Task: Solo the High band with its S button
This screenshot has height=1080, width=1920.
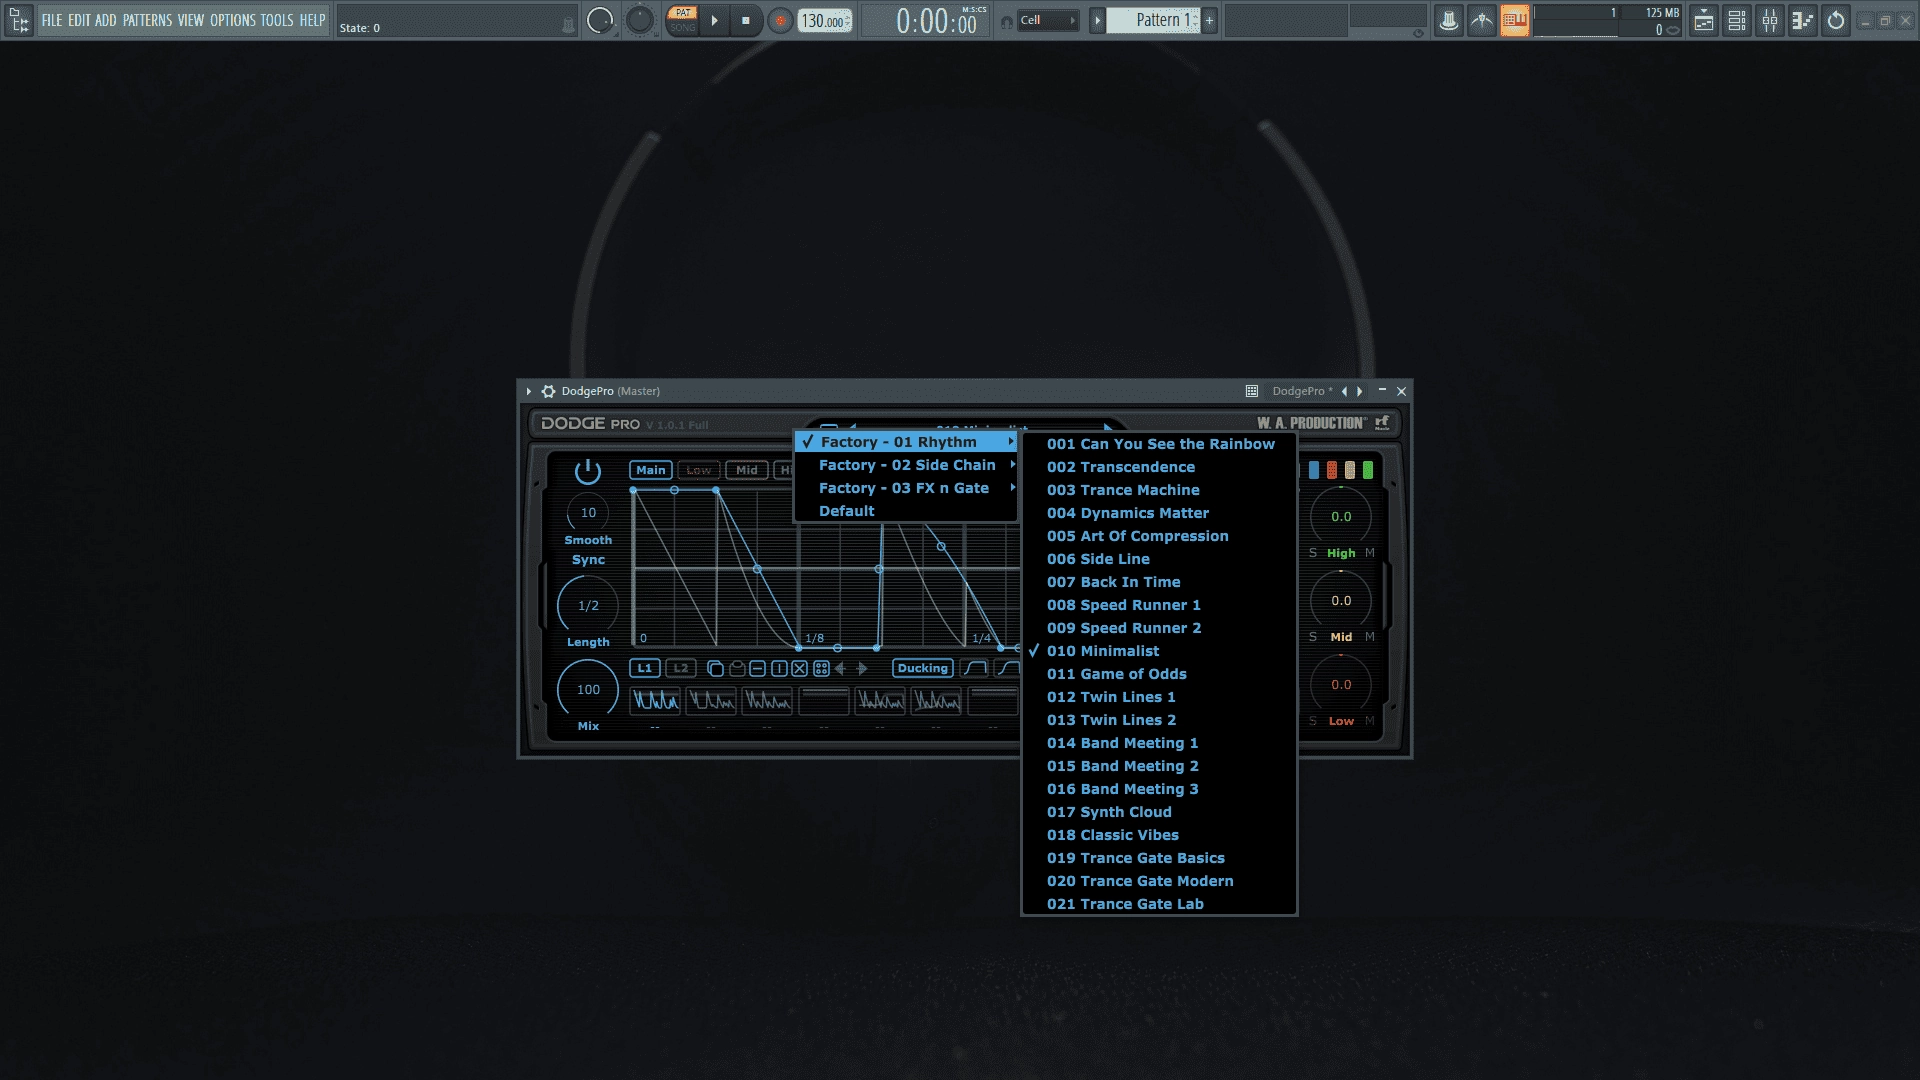Action: [1313, 553]
